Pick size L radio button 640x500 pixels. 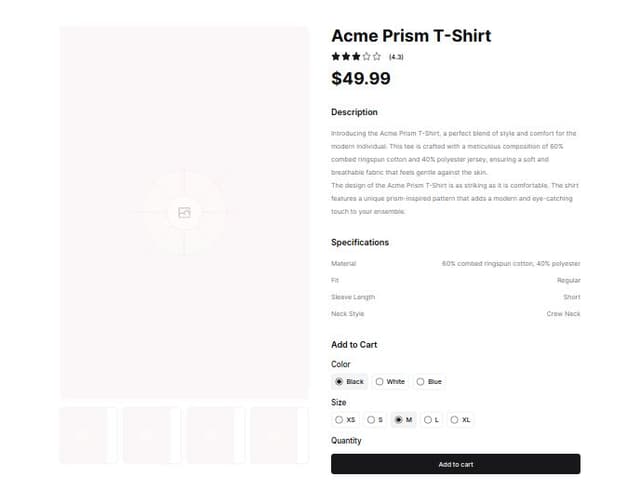428,420
